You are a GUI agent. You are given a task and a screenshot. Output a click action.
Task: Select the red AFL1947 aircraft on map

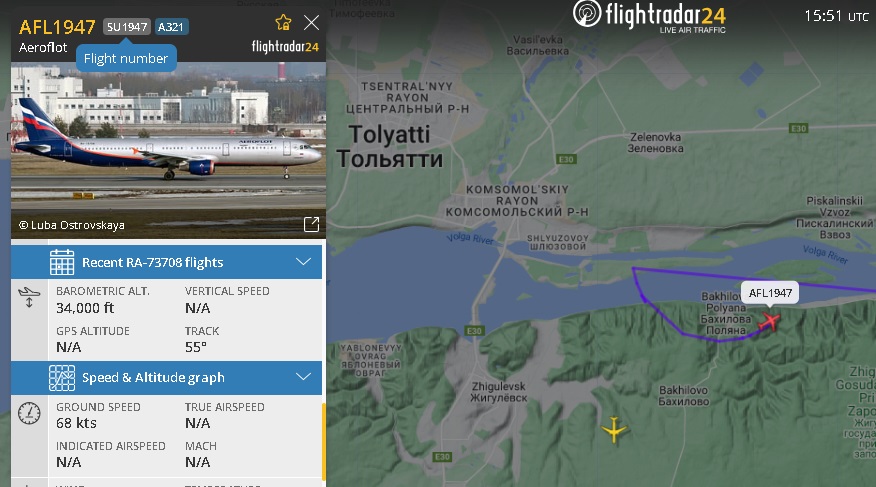[769, 322]
